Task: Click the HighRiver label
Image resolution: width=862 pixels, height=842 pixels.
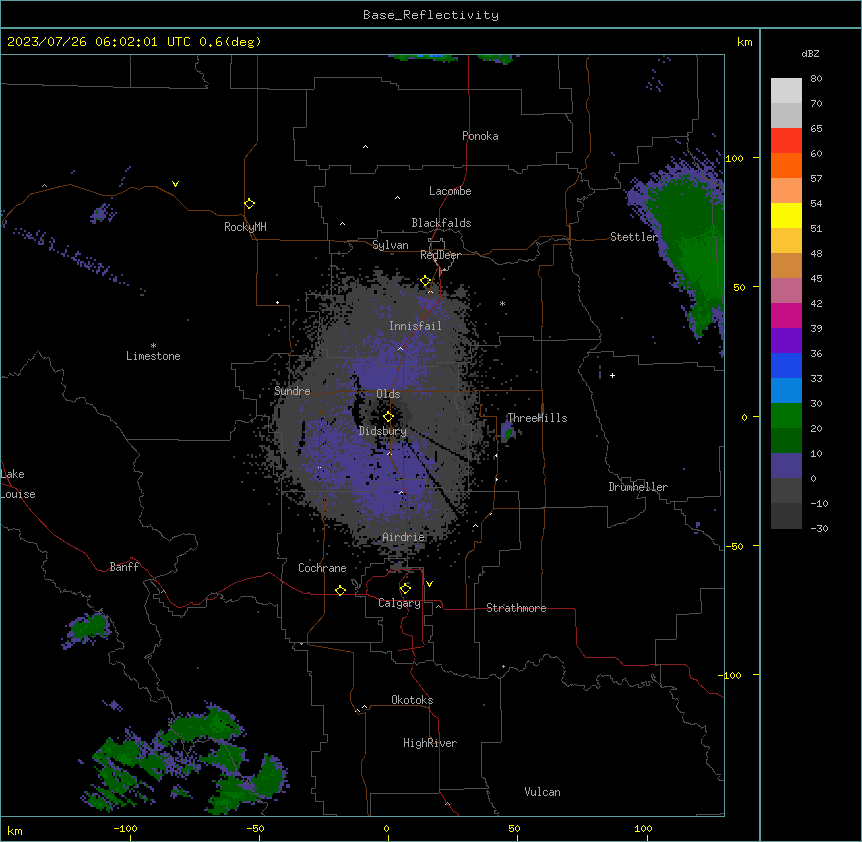Action: coord(430,743)
